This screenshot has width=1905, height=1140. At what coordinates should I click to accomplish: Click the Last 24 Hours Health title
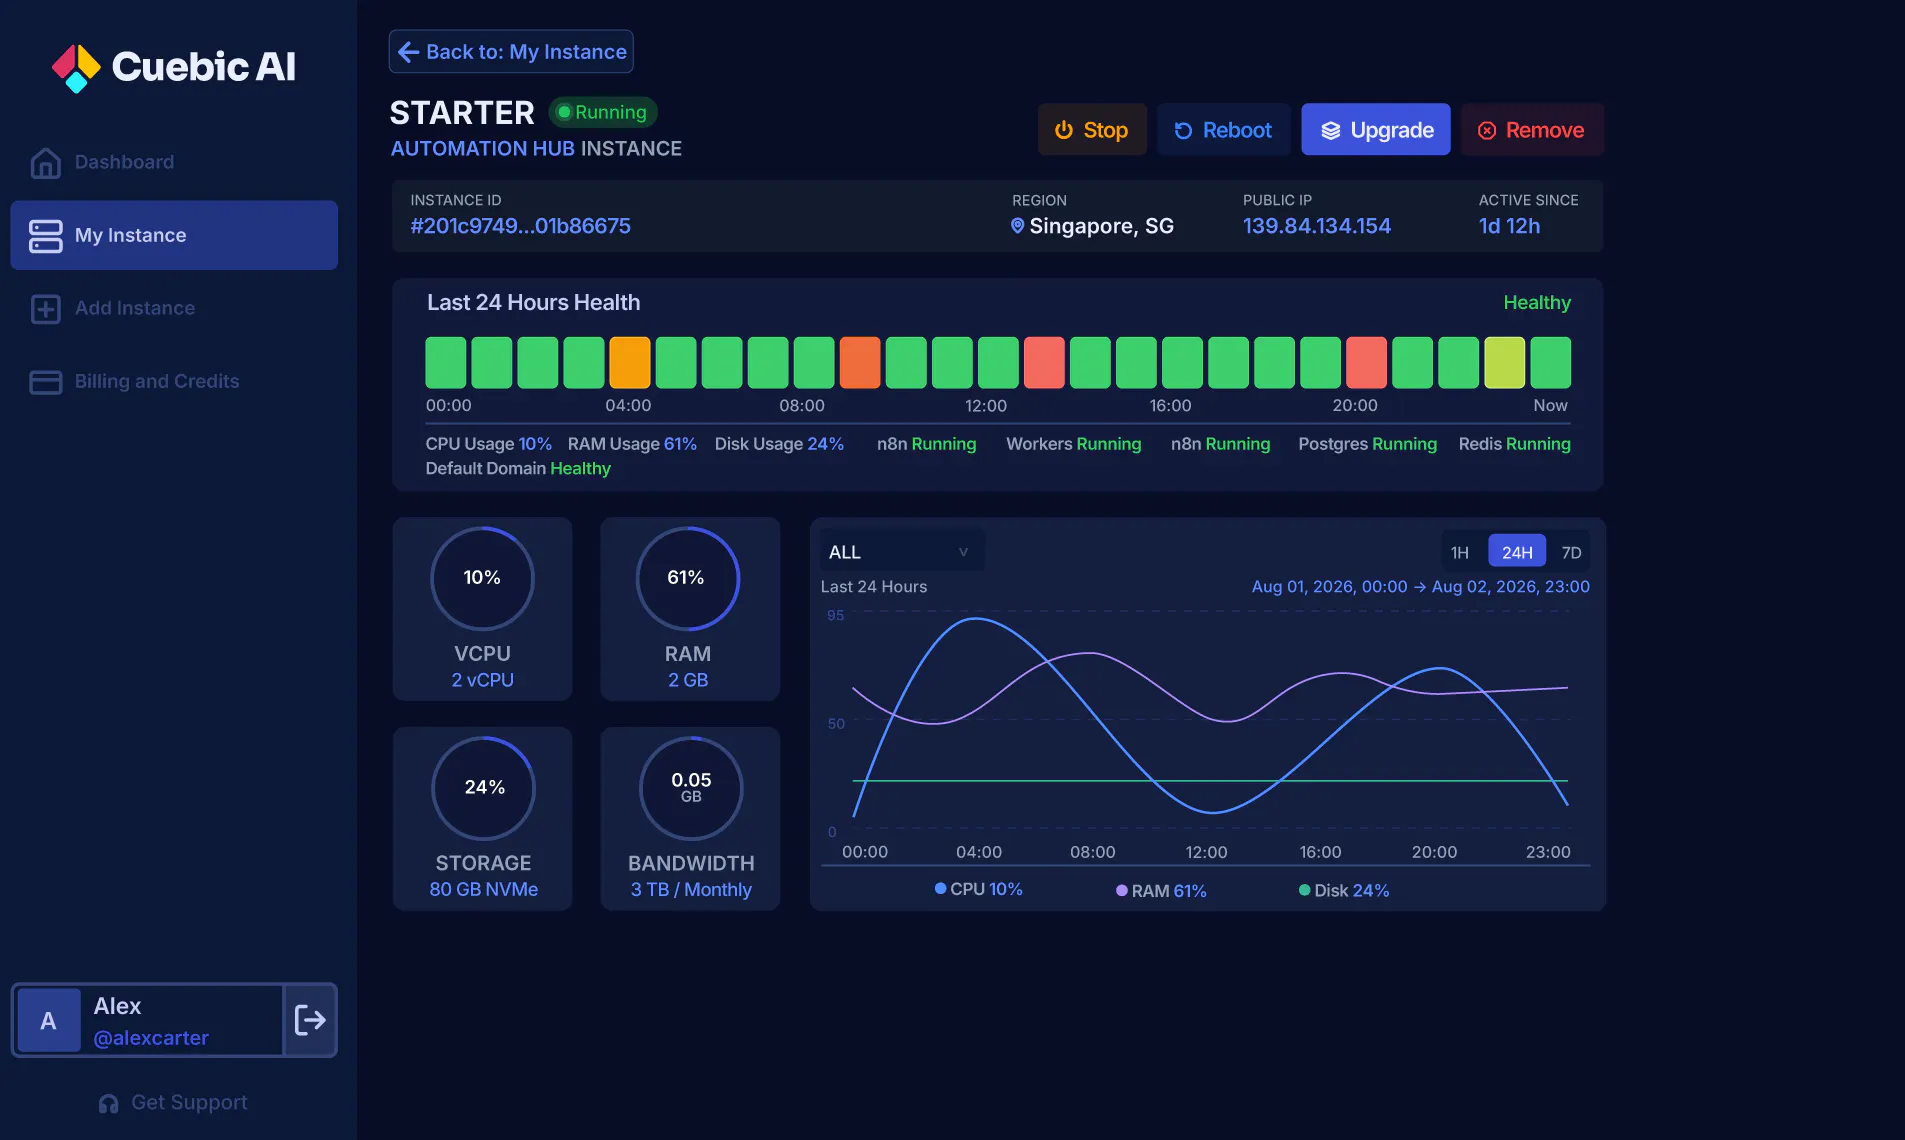533,302
